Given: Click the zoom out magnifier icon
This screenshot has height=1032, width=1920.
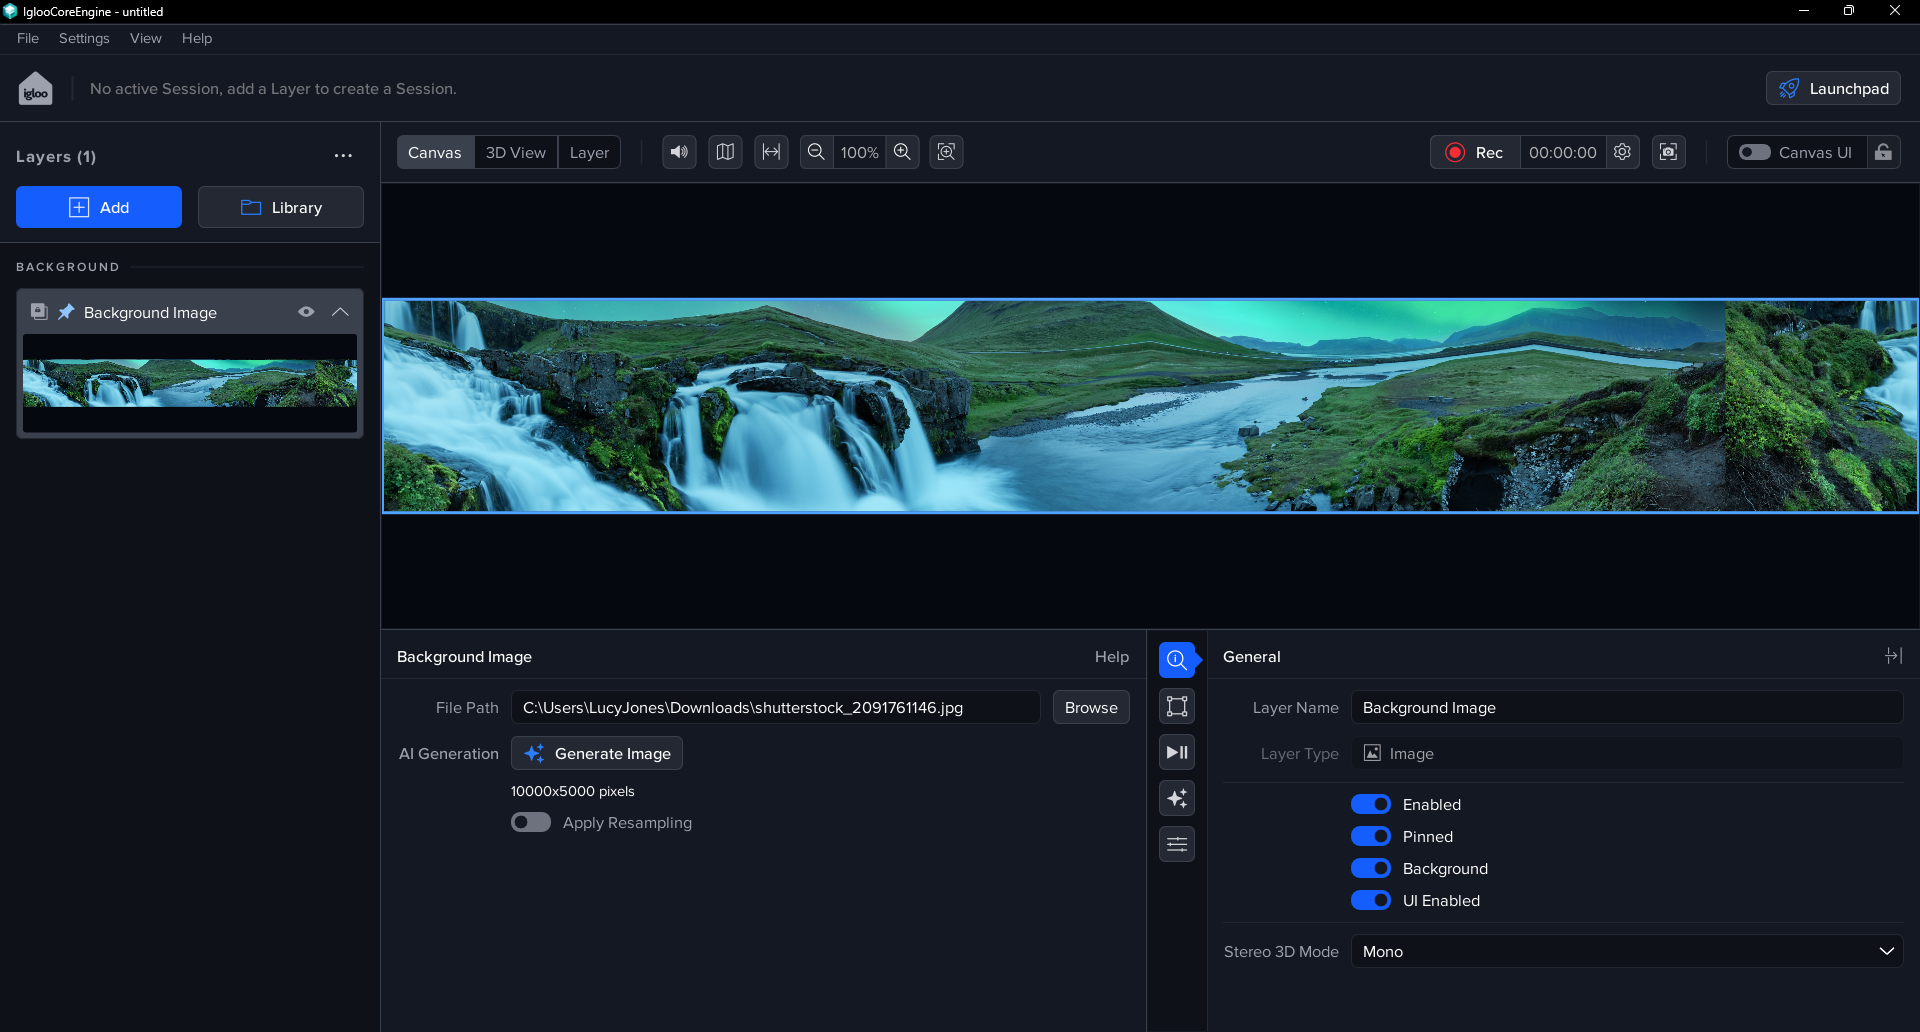Looking at the screenshot, I should [816, 152].
